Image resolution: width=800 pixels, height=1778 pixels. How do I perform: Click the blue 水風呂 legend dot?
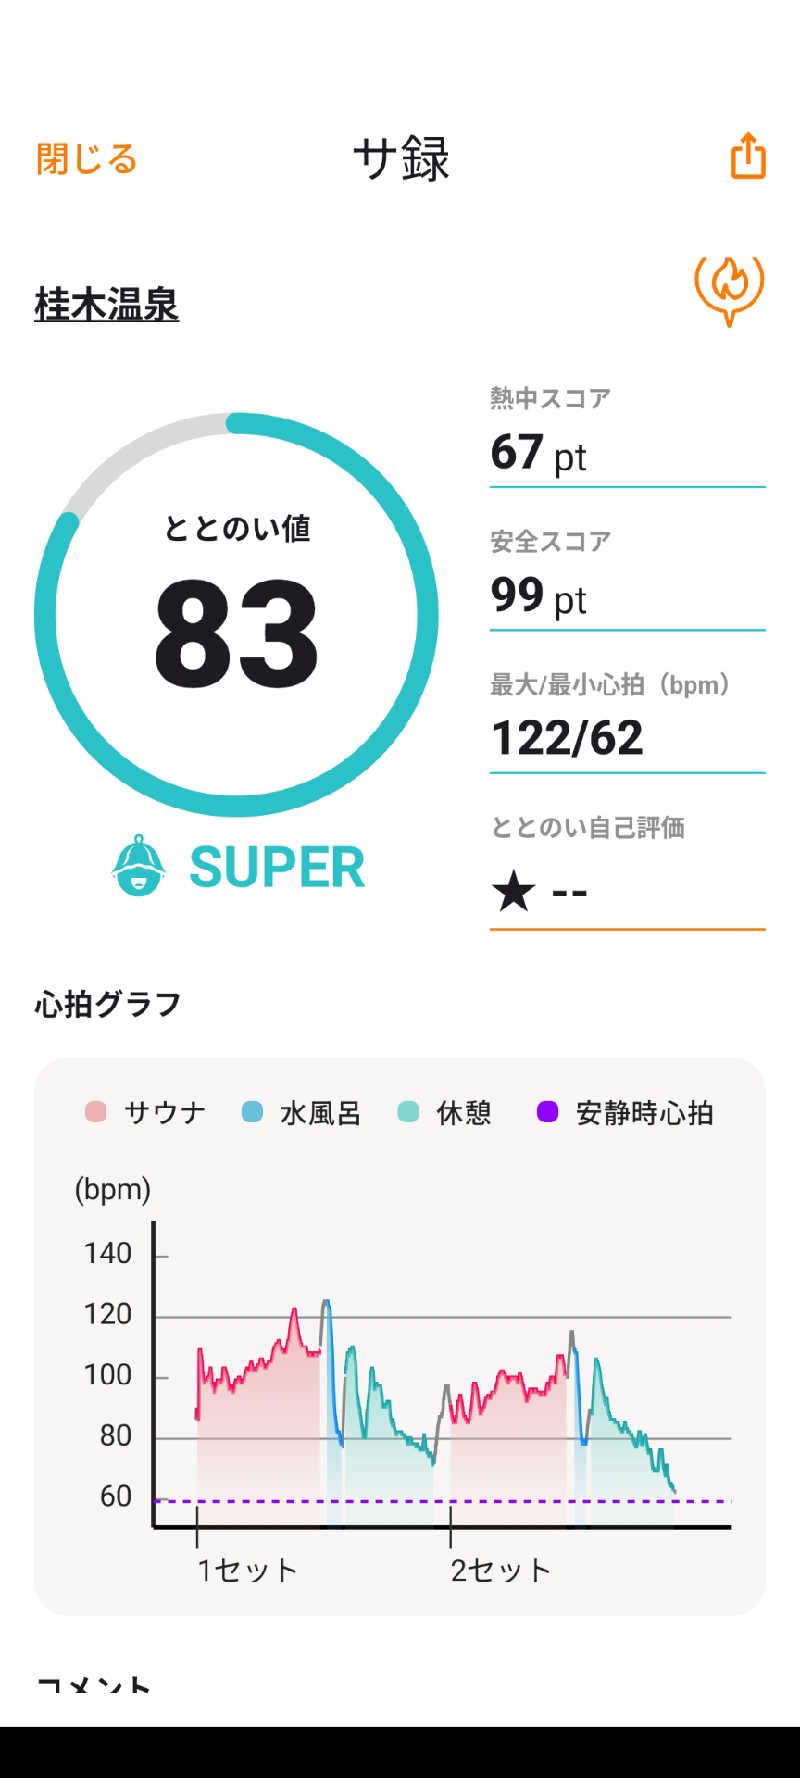252,1112
